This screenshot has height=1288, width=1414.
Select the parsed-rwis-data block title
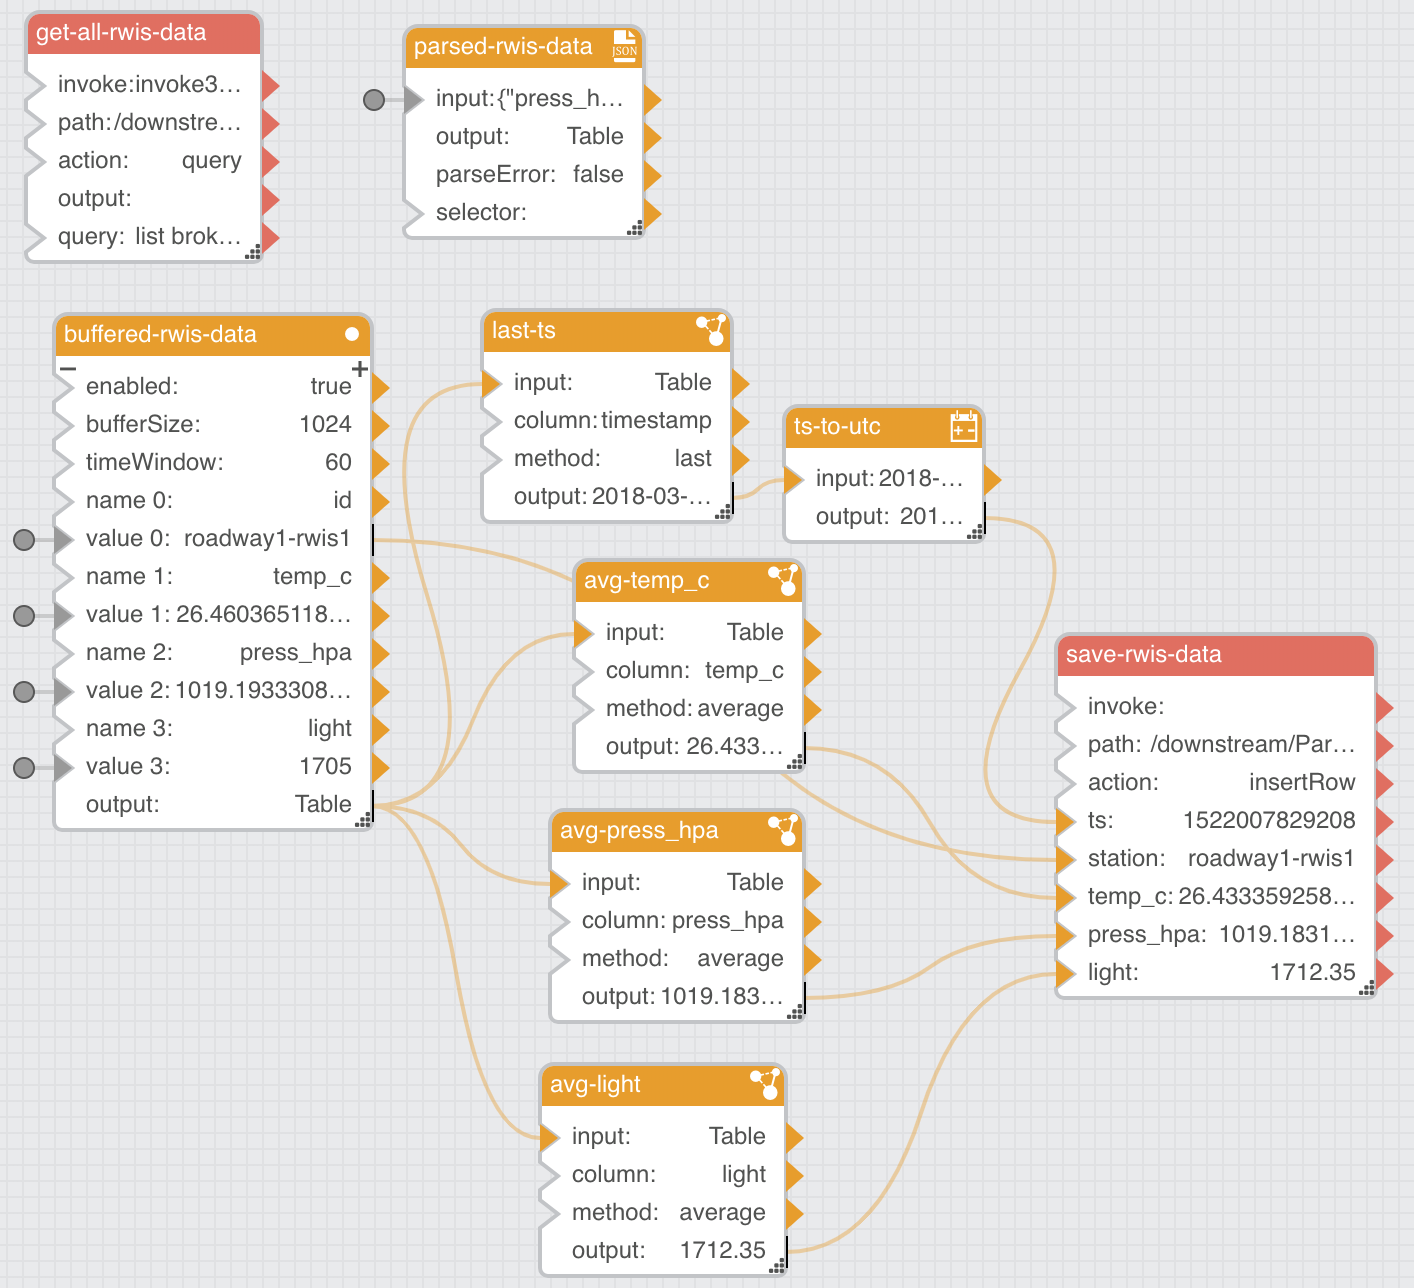[x=503, y=46]
